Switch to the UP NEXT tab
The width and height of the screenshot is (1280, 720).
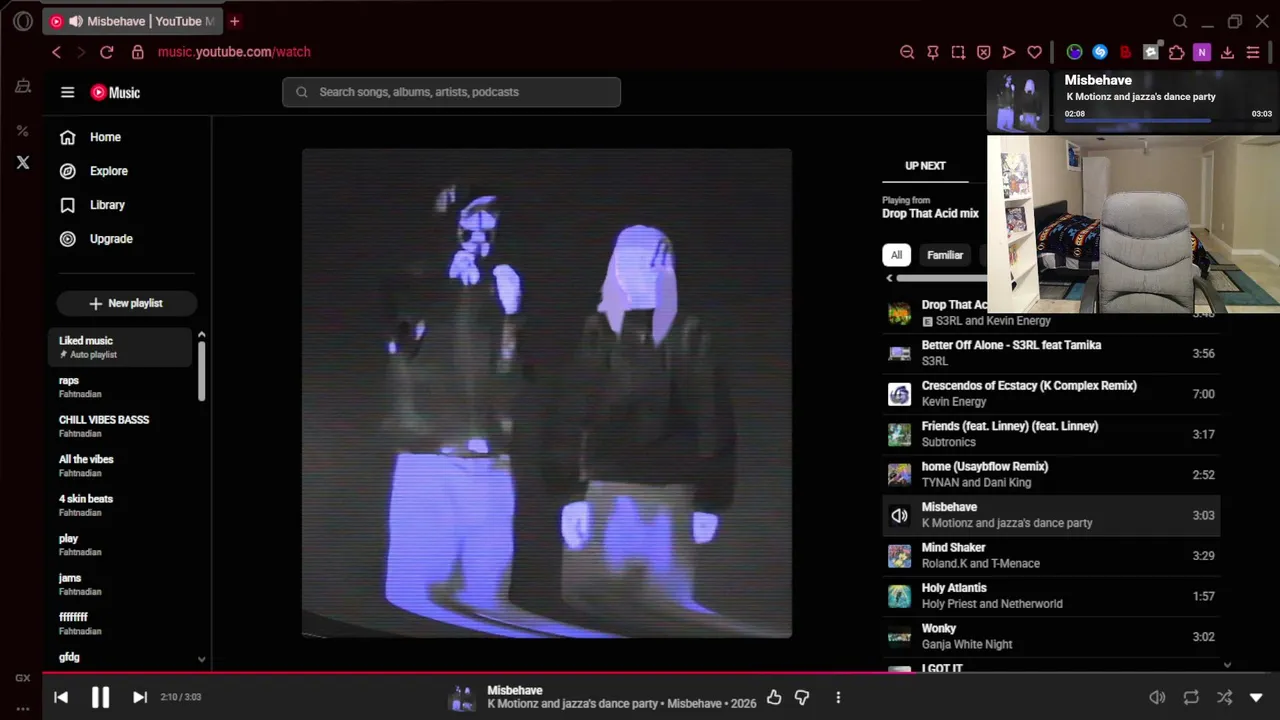pyautogui.click(x=925, y=166)
